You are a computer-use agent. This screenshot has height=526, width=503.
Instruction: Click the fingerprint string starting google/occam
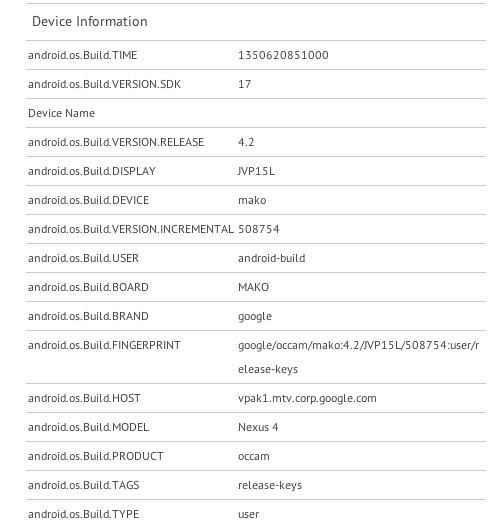(x=358, y=357)
